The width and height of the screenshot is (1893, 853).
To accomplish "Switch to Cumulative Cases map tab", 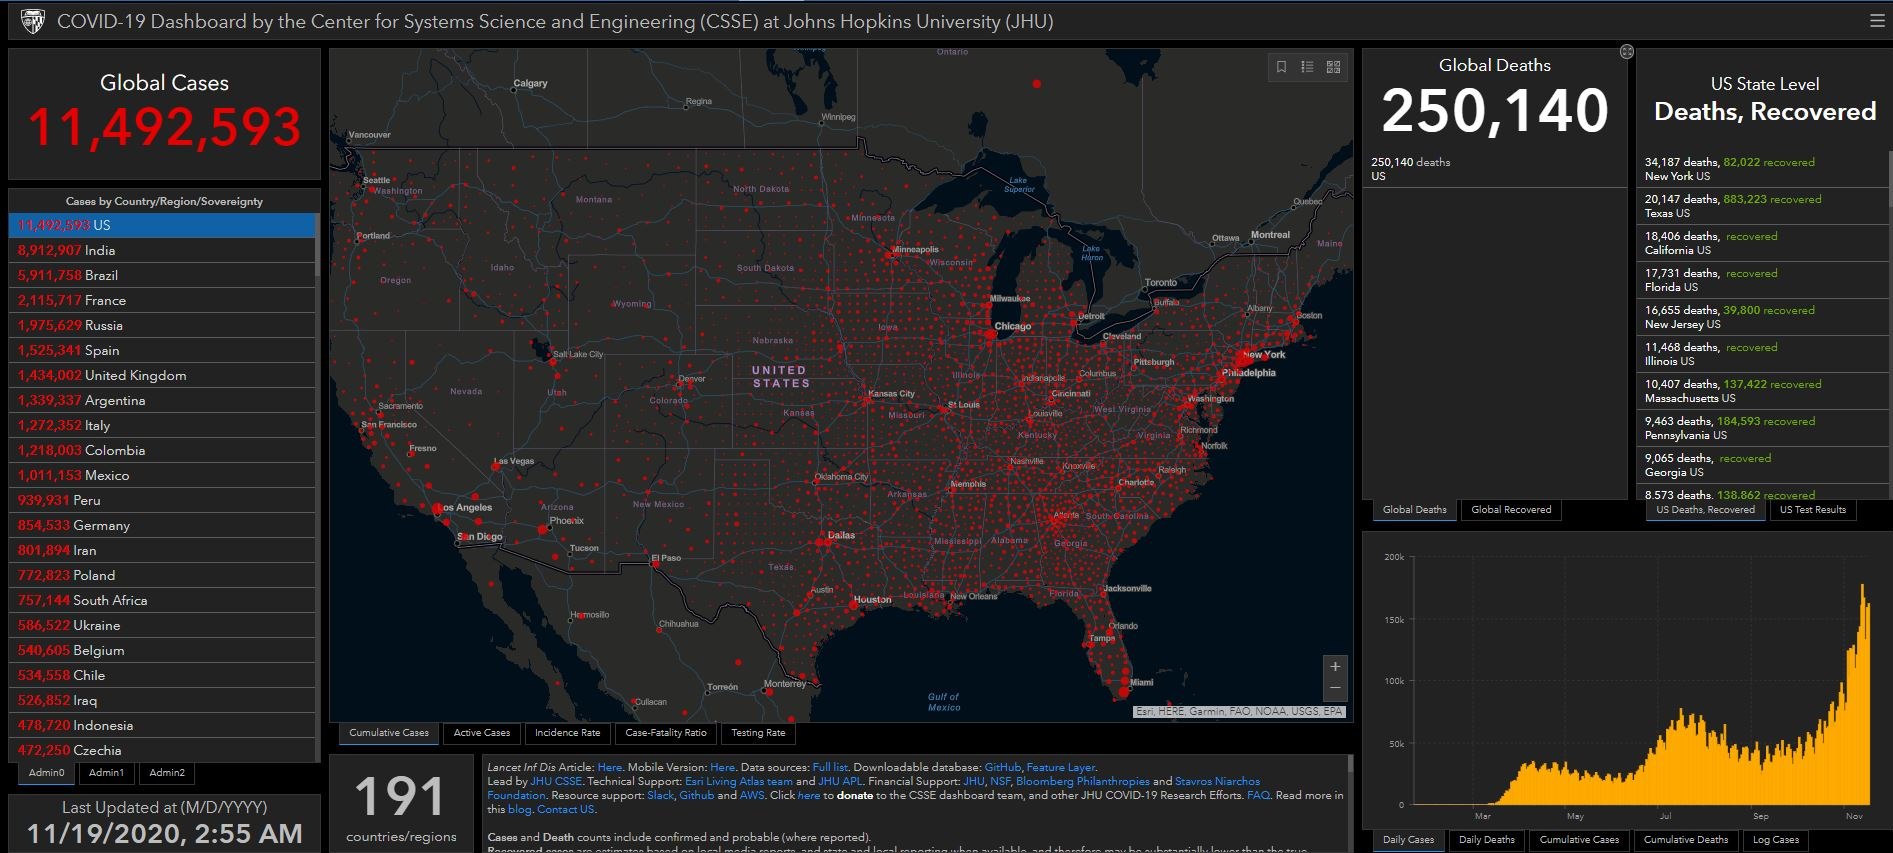I will [x=389, y=733].
